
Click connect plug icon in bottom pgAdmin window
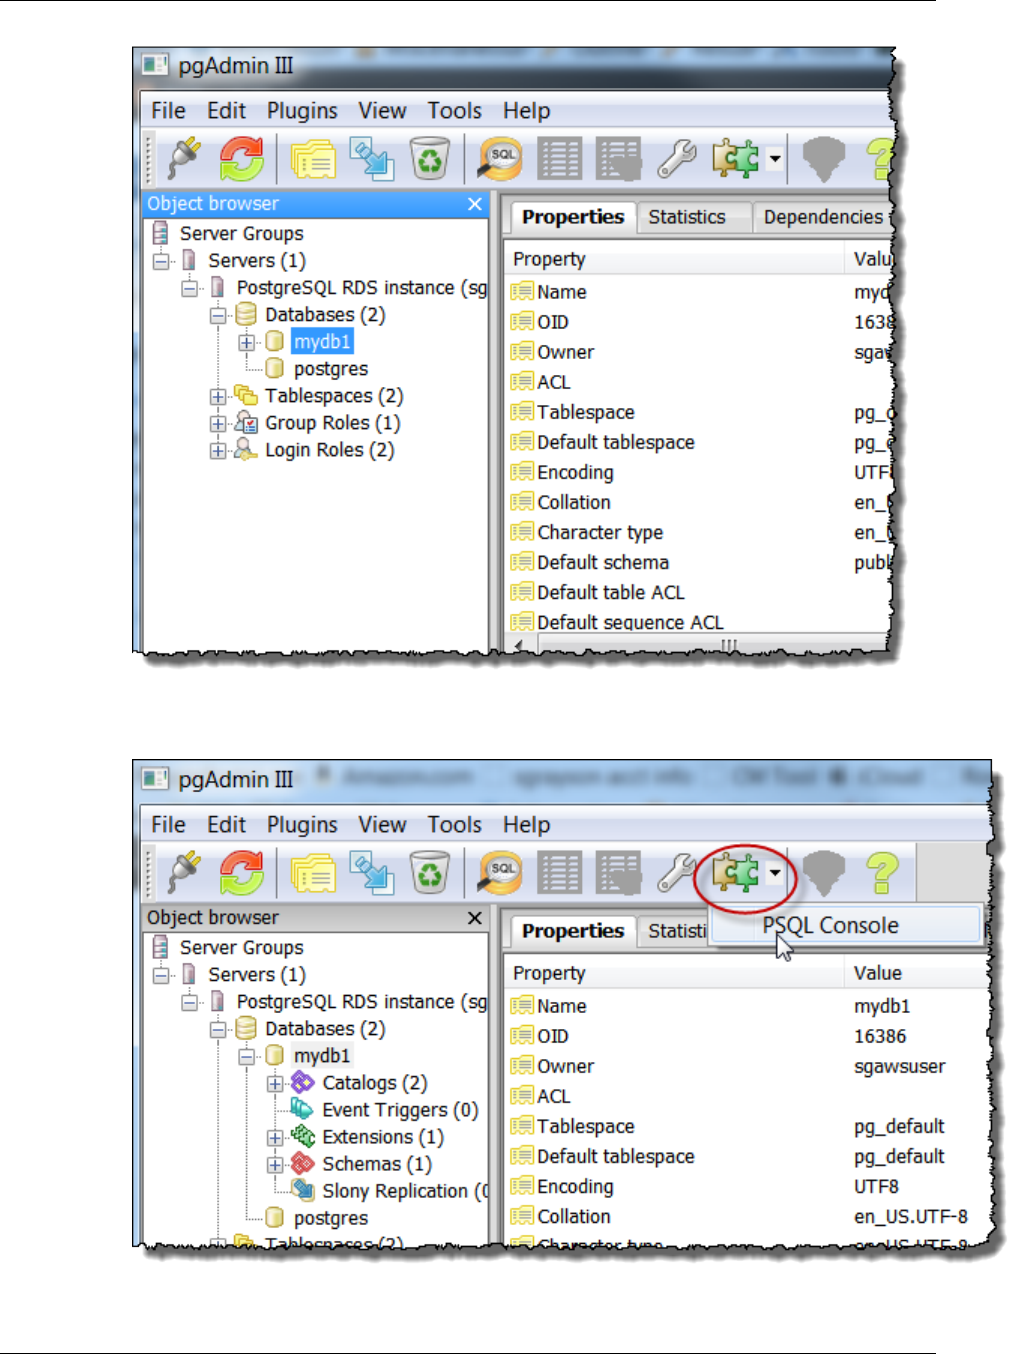pyautogui.click(x=184, y=872)
